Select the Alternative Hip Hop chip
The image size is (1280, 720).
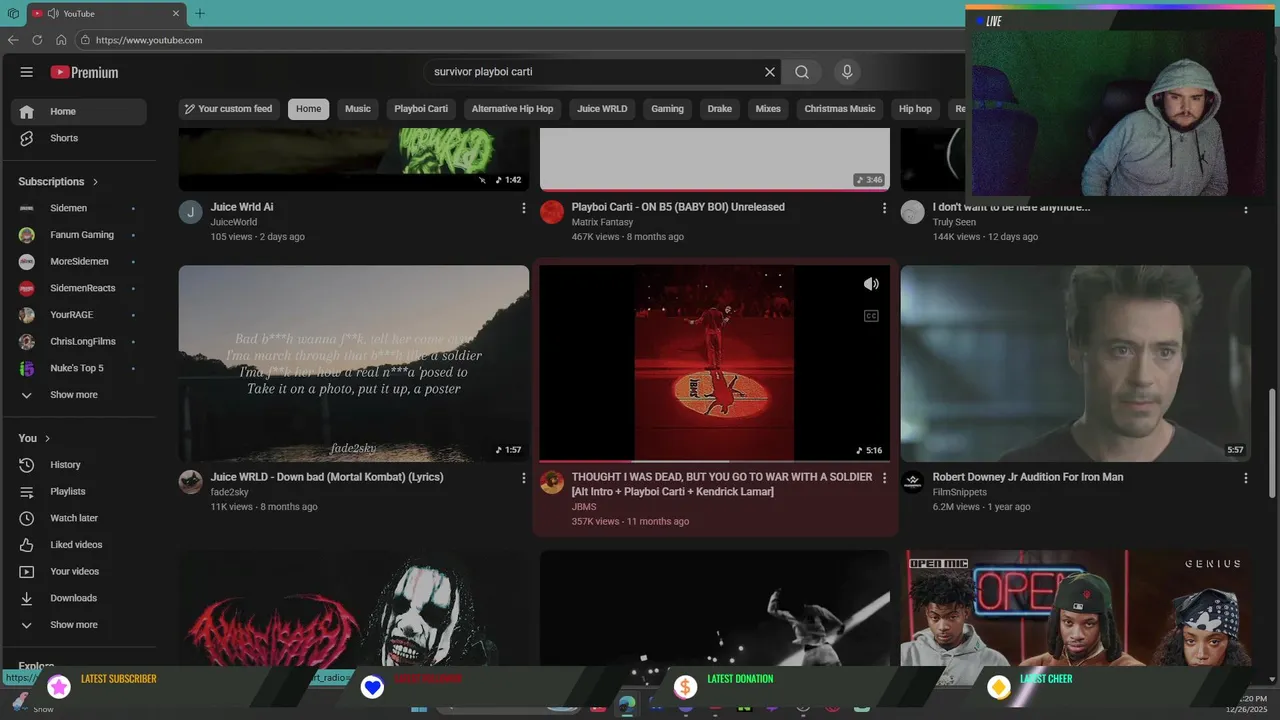click(512, 109)
